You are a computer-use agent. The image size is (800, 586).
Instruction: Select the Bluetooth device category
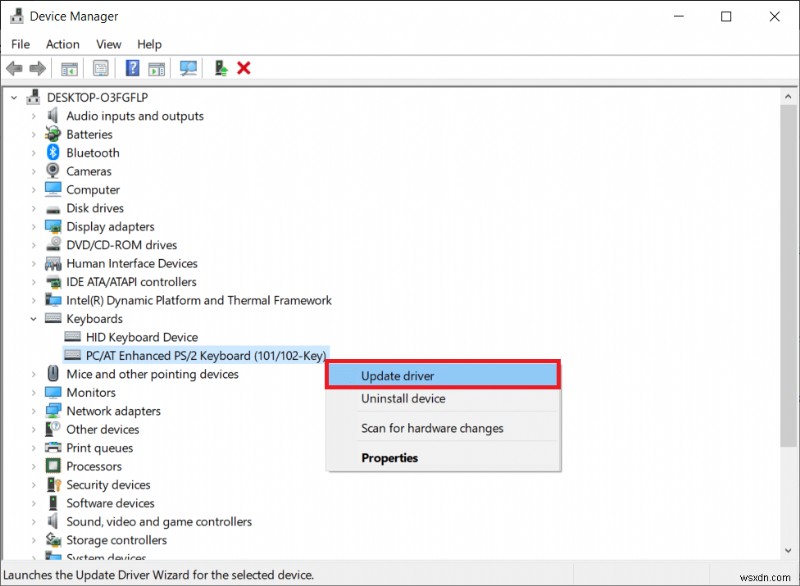click(92, 152)
